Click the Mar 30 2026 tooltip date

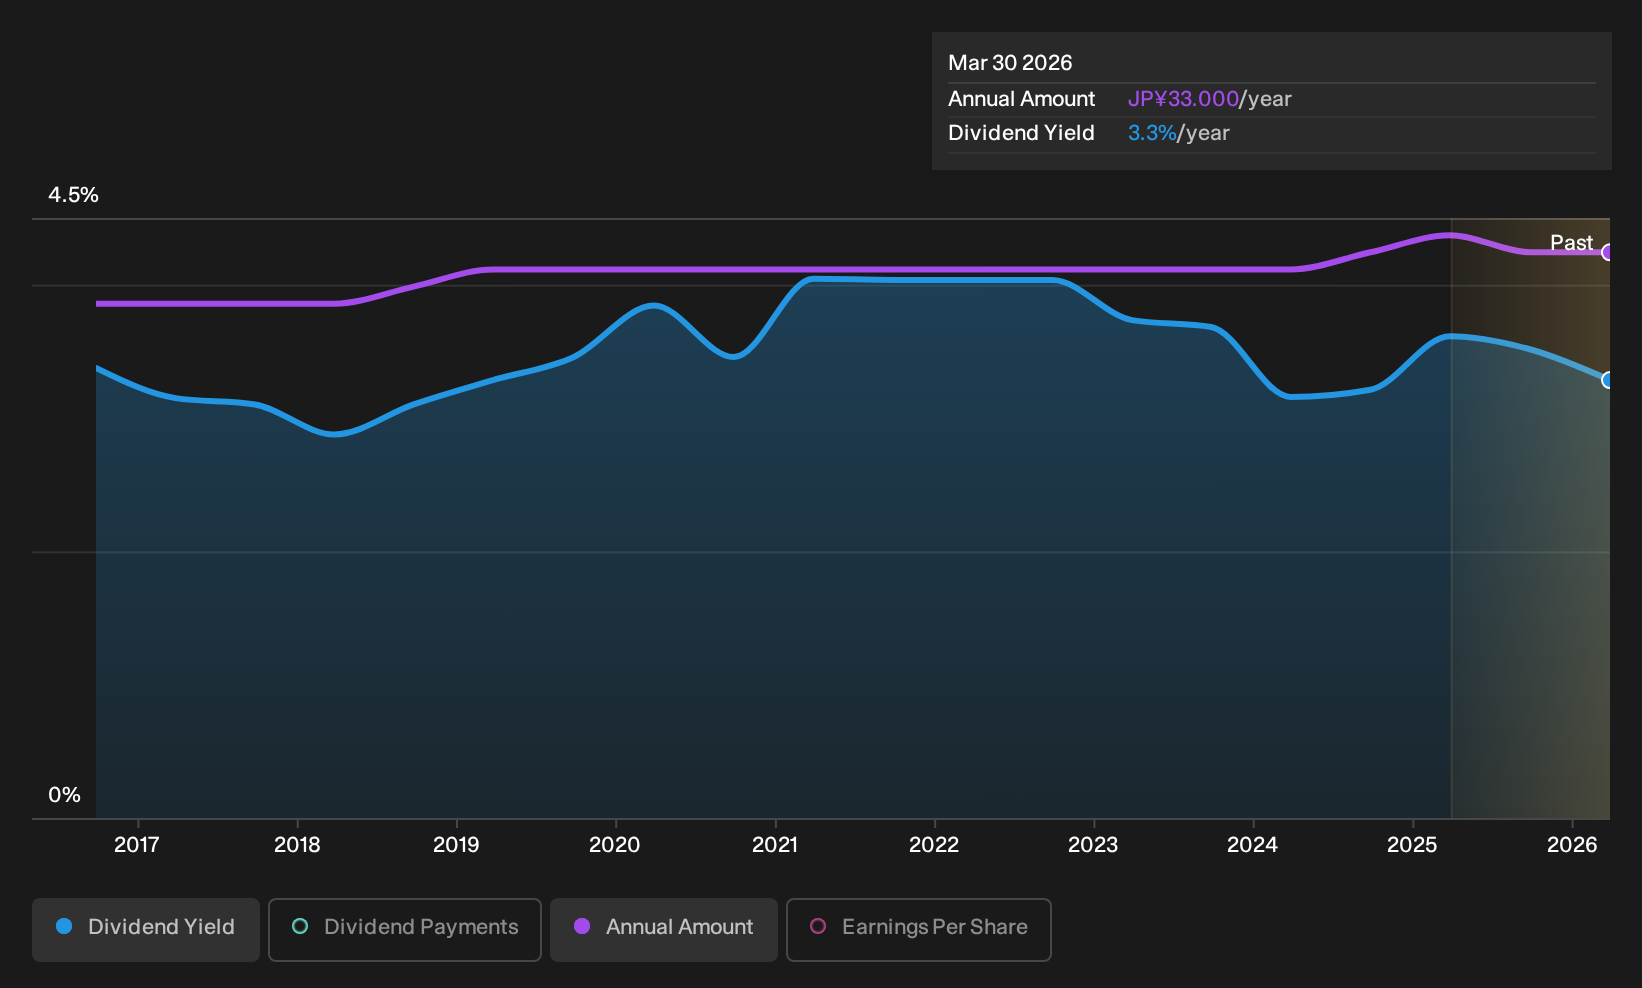click(x=1010, y=63)
